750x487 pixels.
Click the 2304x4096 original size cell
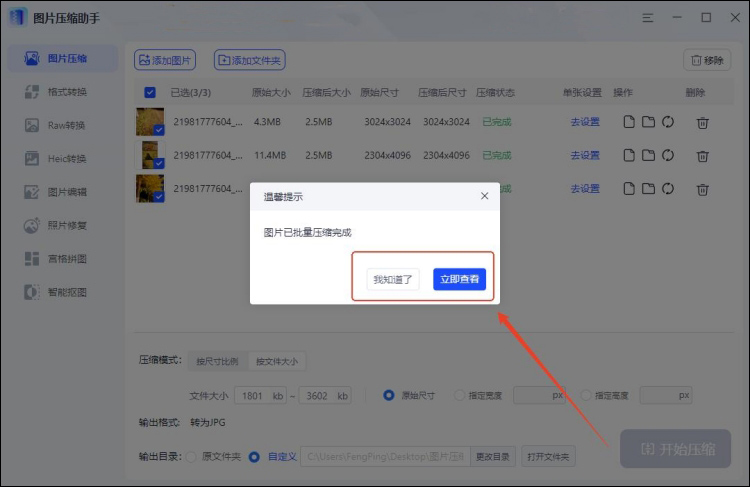(x=387, y=155)
